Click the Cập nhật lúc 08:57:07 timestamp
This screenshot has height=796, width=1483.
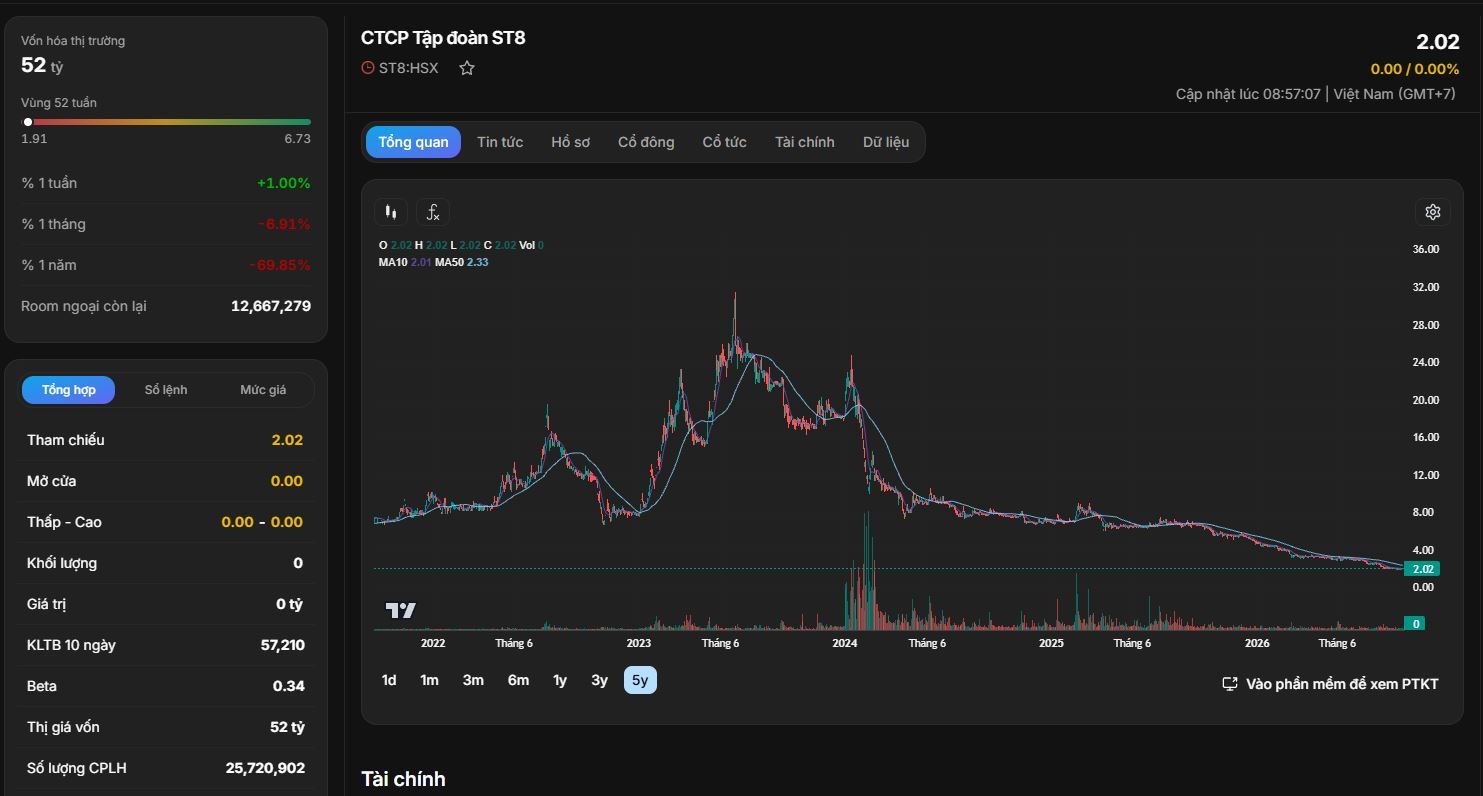(x=1248, y=94)
